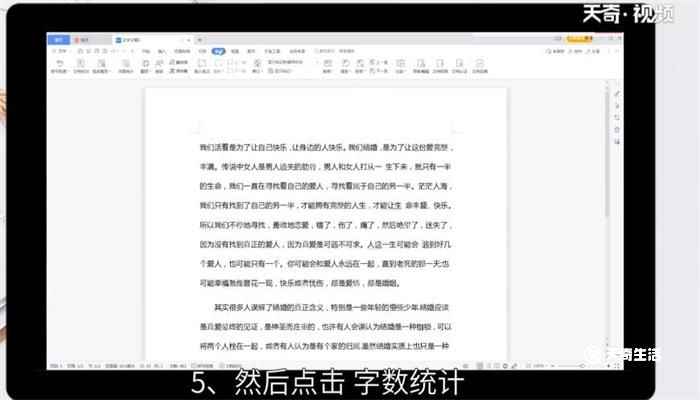Click the fullscreen icon in status bar corner

(x=617, y=366)
